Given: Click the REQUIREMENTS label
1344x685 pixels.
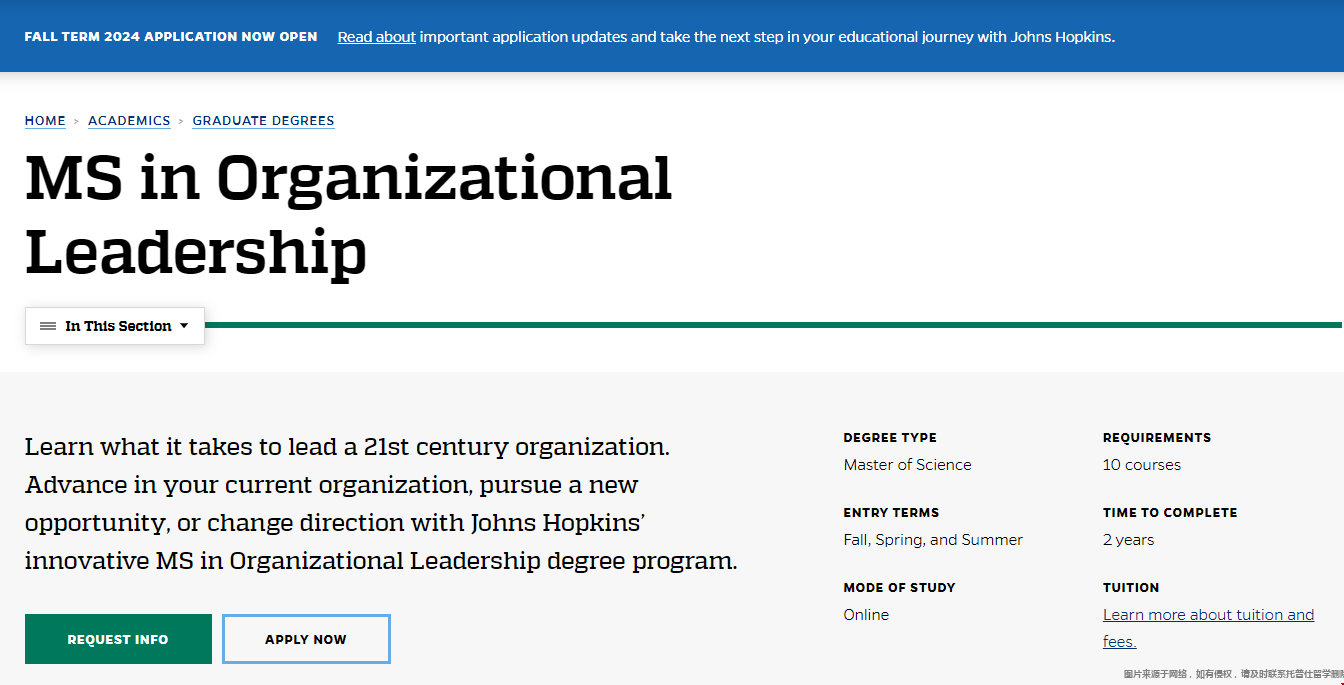Looking at the screenshot, I should pyautogui.click(x=1157, y=438).
